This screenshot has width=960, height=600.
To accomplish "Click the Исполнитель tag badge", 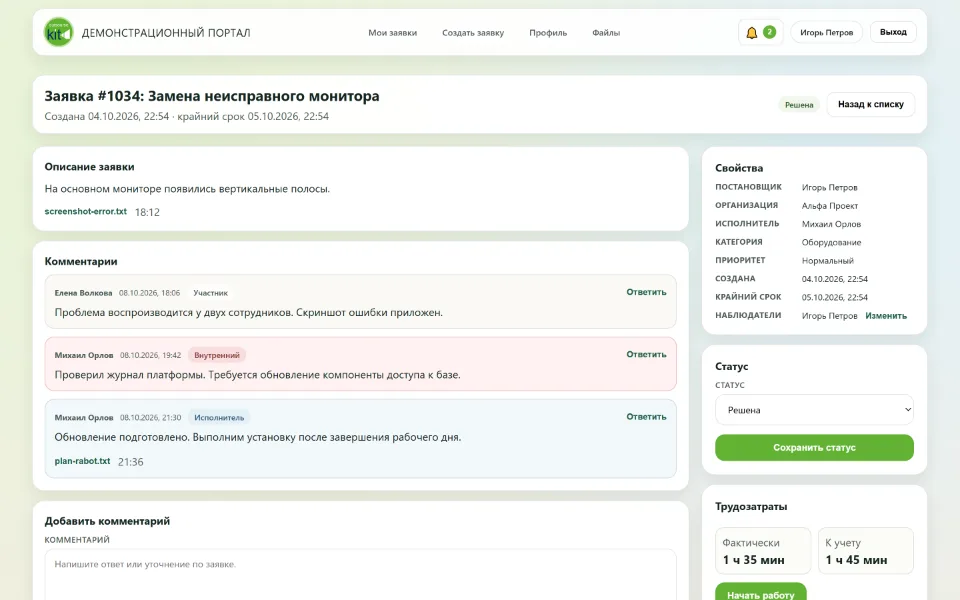I will click(x=219, y=418).
